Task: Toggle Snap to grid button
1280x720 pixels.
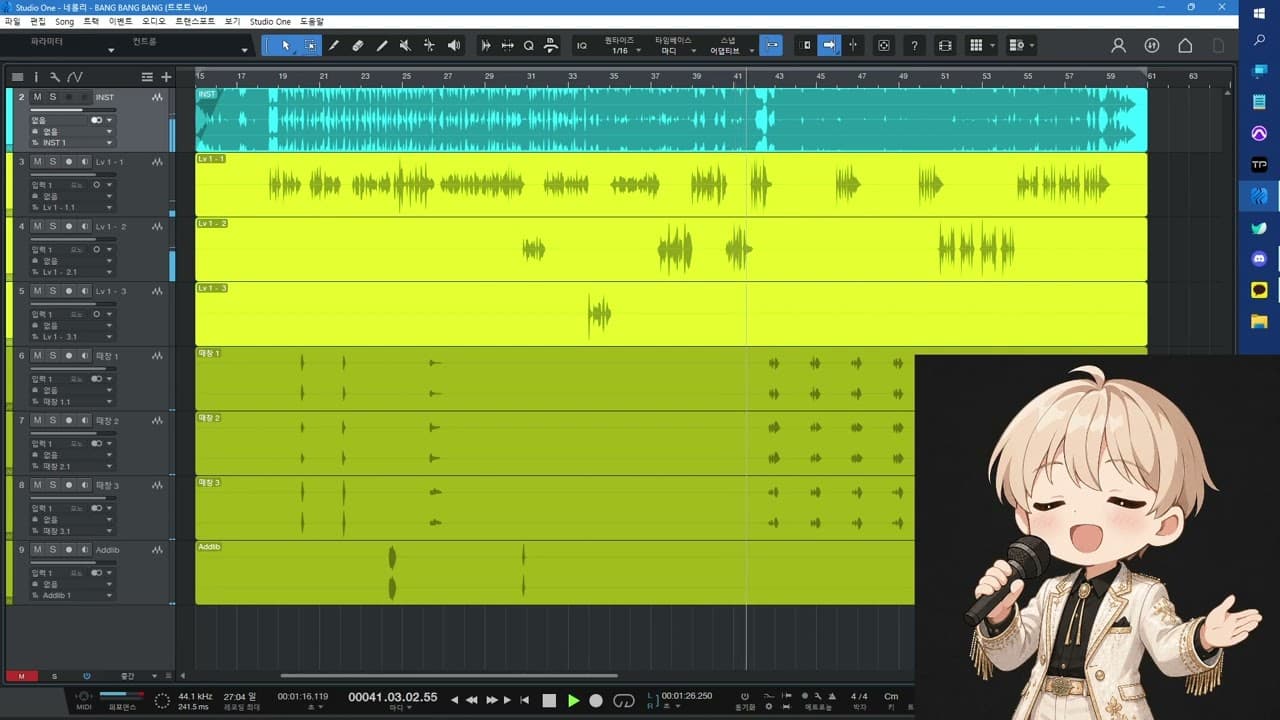Action: [x=771, y=45]
